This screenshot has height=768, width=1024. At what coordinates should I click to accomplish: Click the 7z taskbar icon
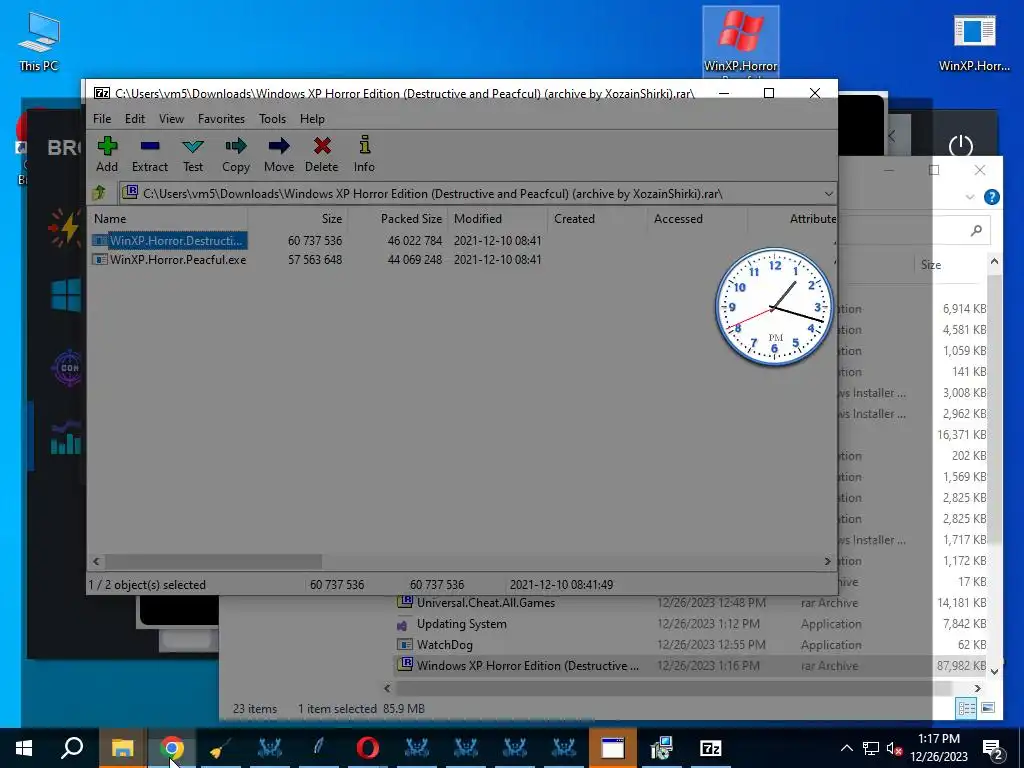coord(710,748)
